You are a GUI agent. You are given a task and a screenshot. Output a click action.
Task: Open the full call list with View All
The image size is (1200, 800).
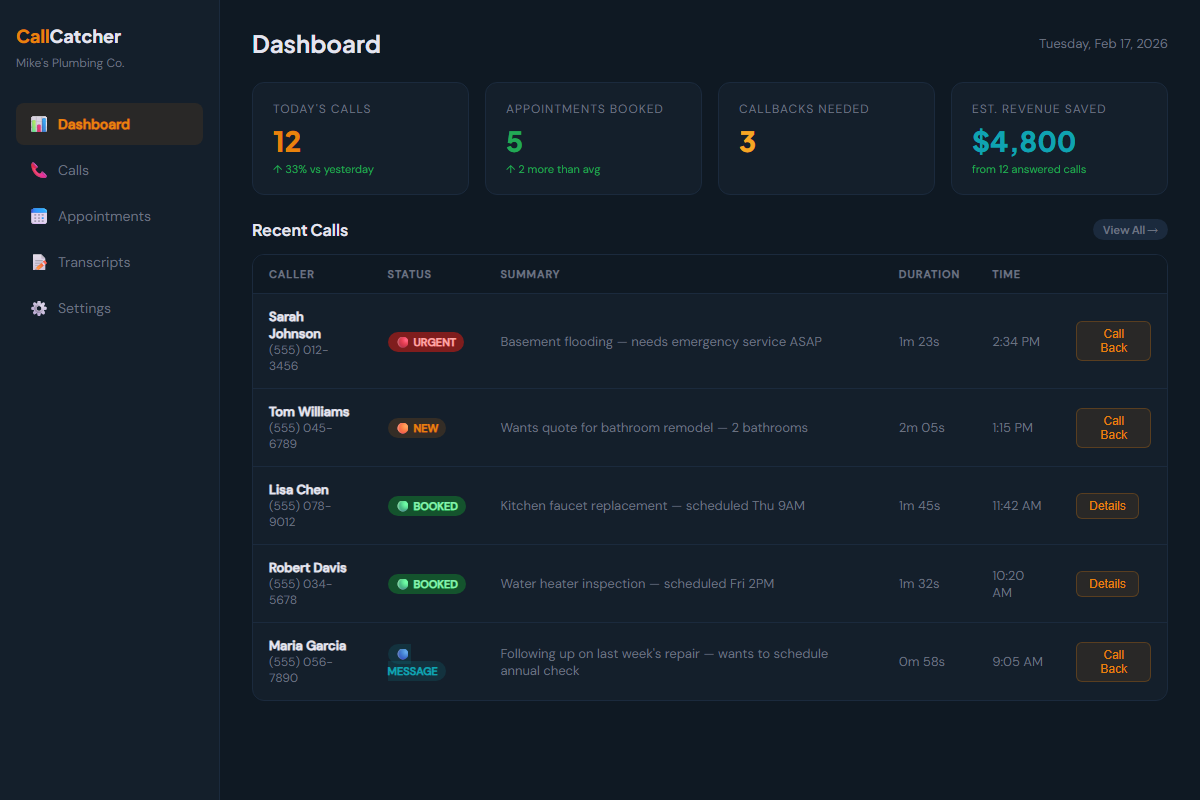point(1130,229)
